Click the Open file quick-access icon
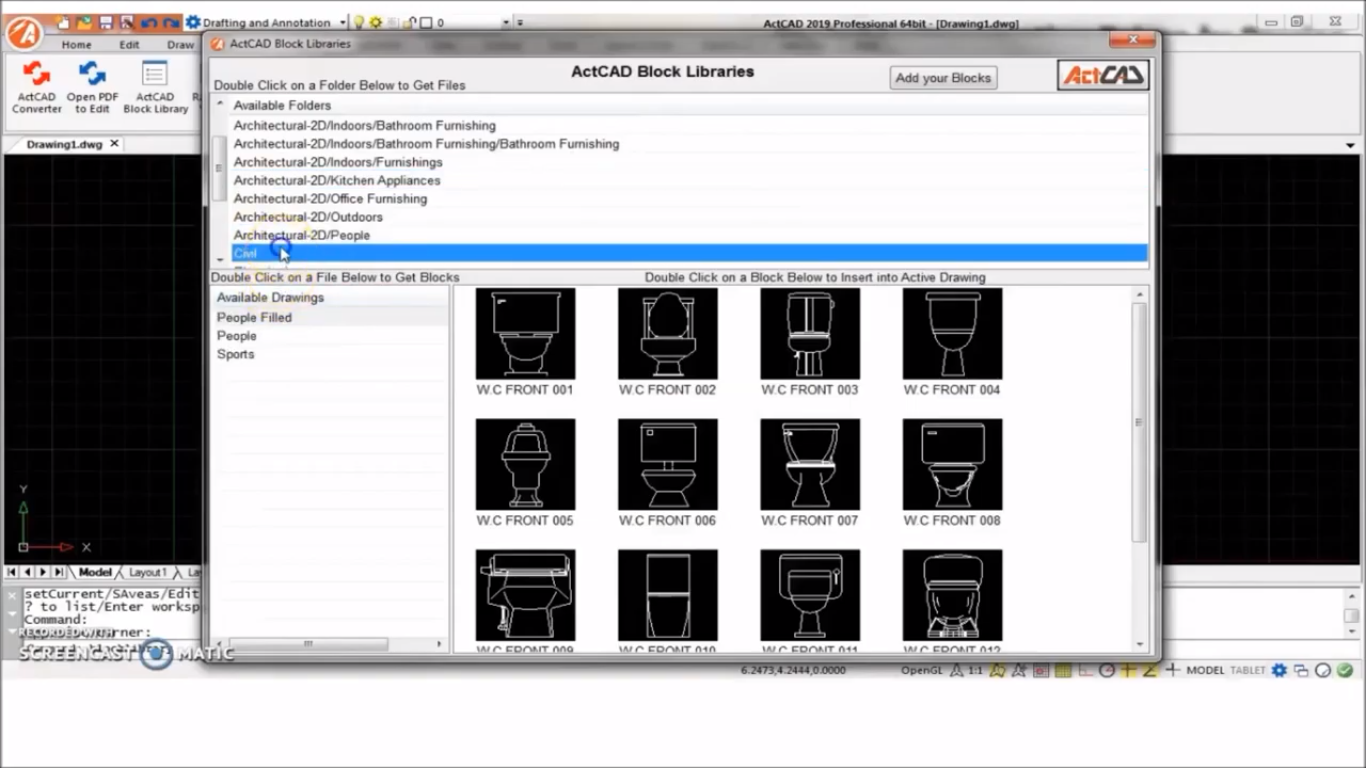Viewport: 1366px width, 768px height. click(x=85, y=22)
